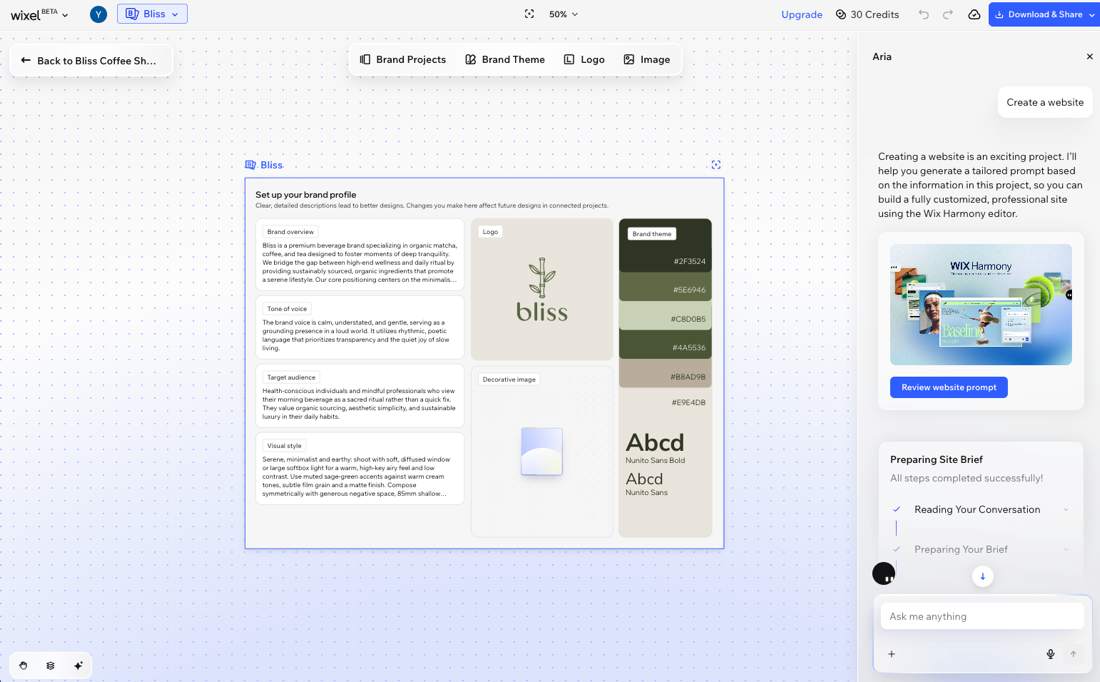
Task: Select the decorative image placeholder
Action: pyautogui.click(x=542, y=452)
